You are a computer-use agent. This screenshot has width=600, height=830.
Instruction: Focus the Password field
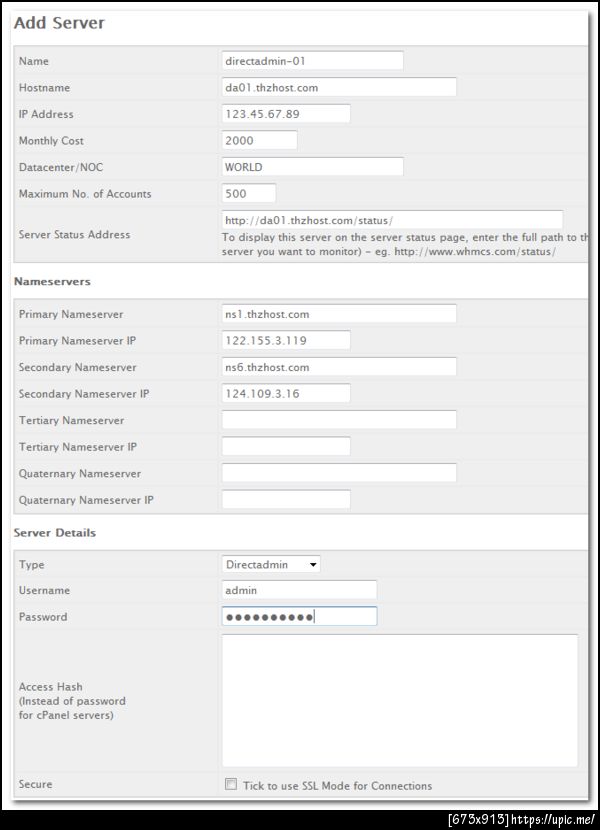tap(299, 616)
